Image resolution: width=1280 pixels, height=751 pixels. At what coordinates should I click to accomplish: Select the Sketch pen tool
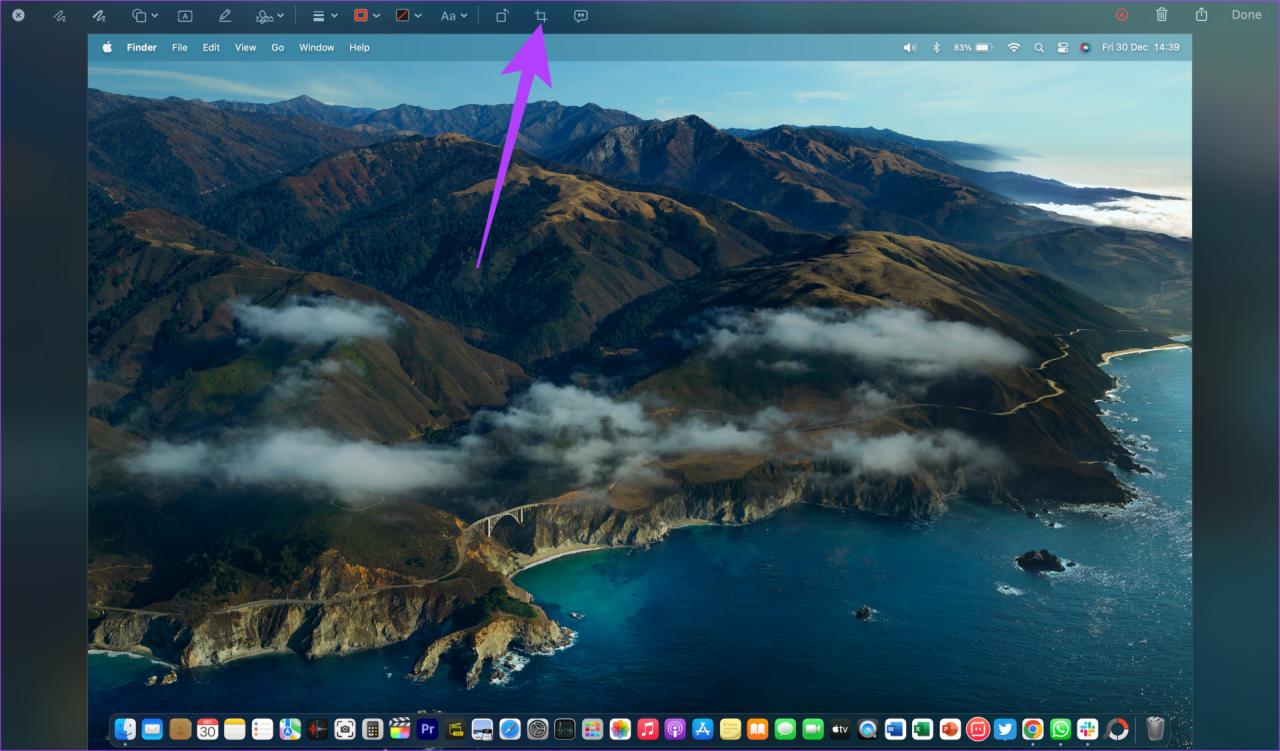pyautogui.click(x=60, y=16)
